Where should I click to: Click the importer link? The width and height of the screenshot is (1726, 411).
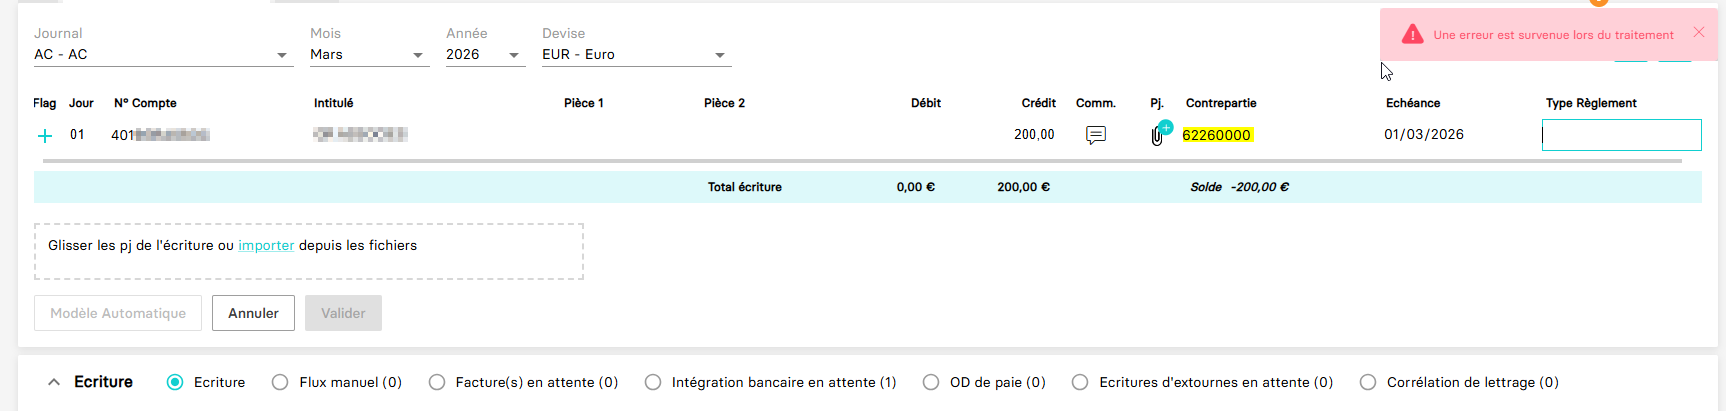coord(266,246)
